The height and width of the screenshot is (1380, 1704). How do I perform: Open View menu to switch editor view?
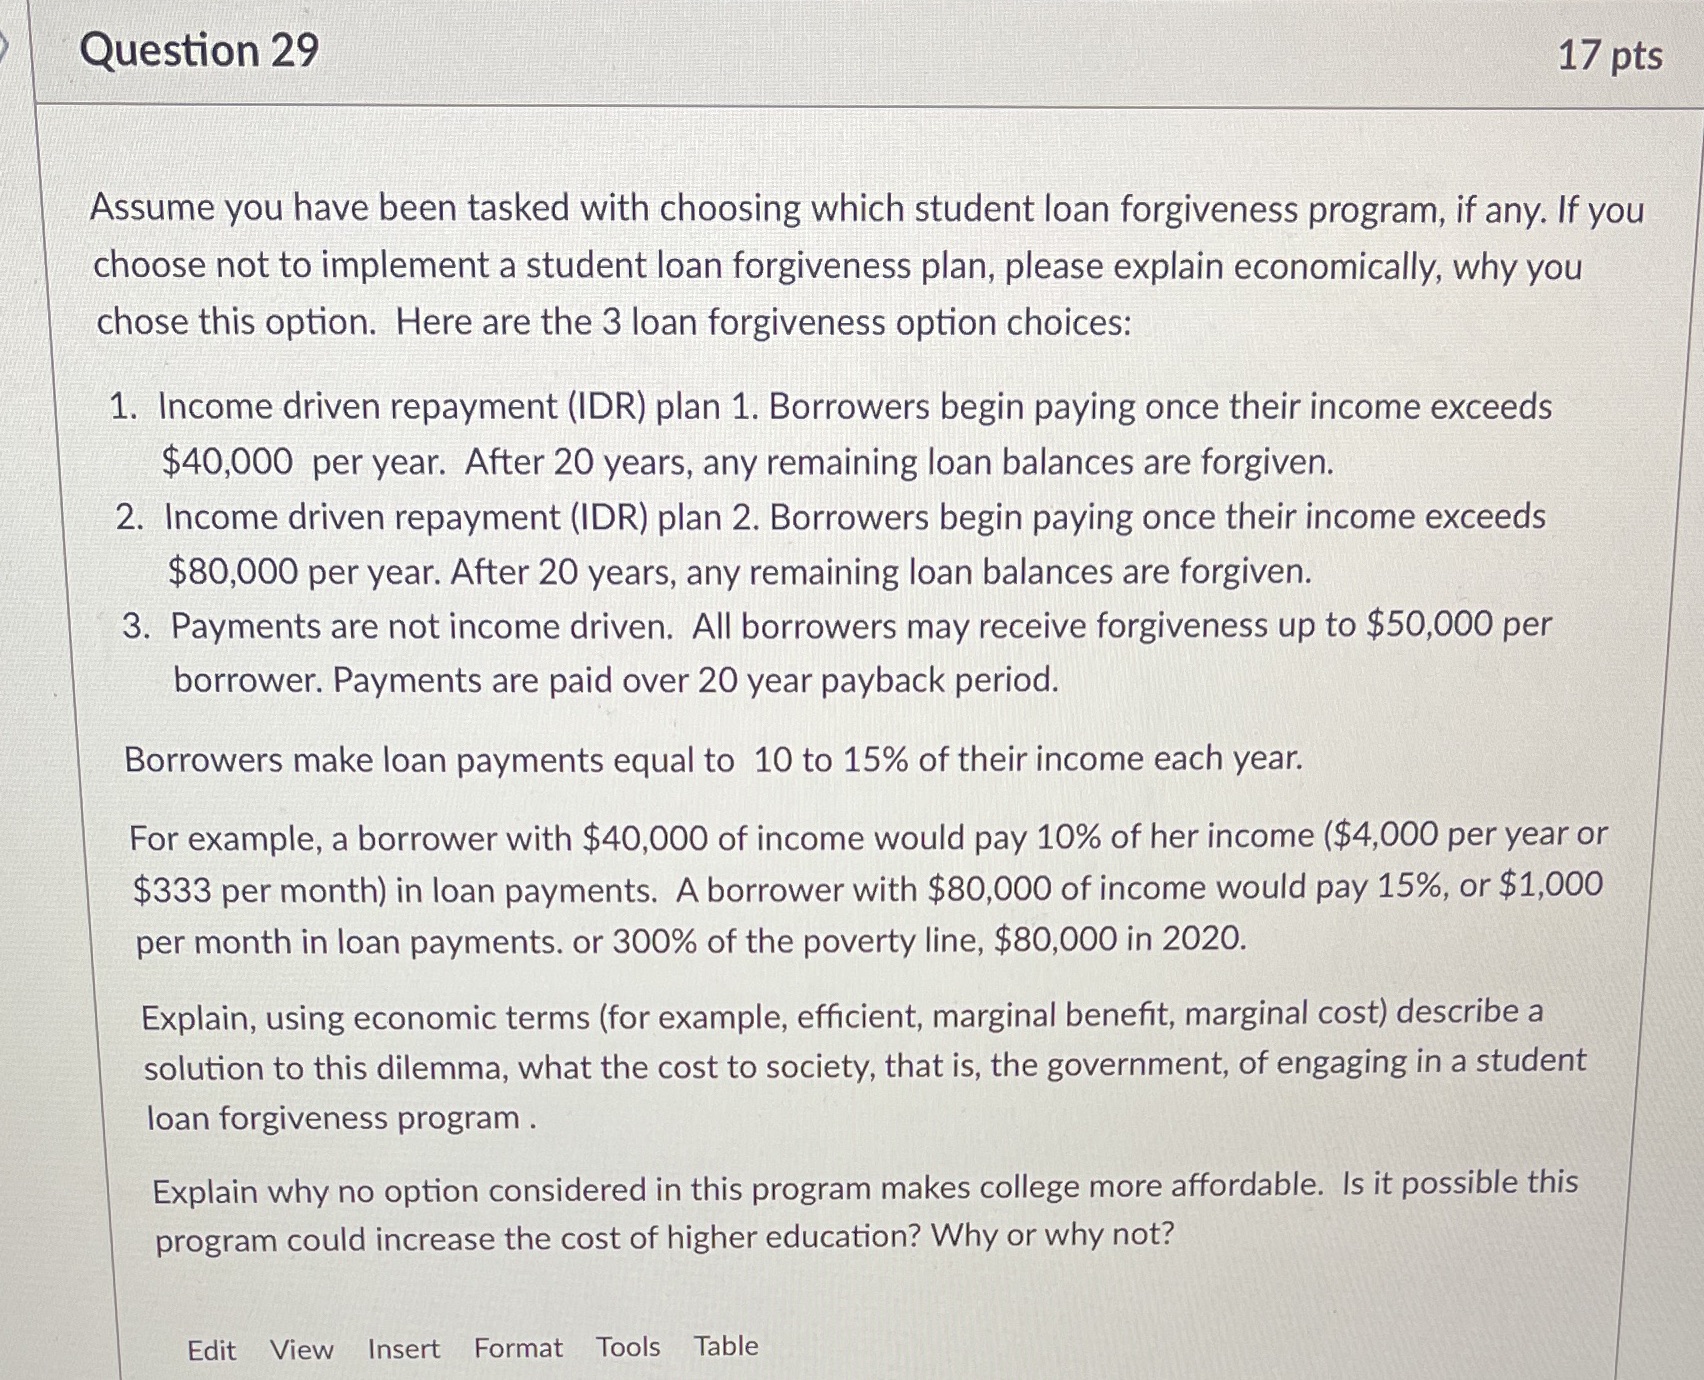point(302,1348)
